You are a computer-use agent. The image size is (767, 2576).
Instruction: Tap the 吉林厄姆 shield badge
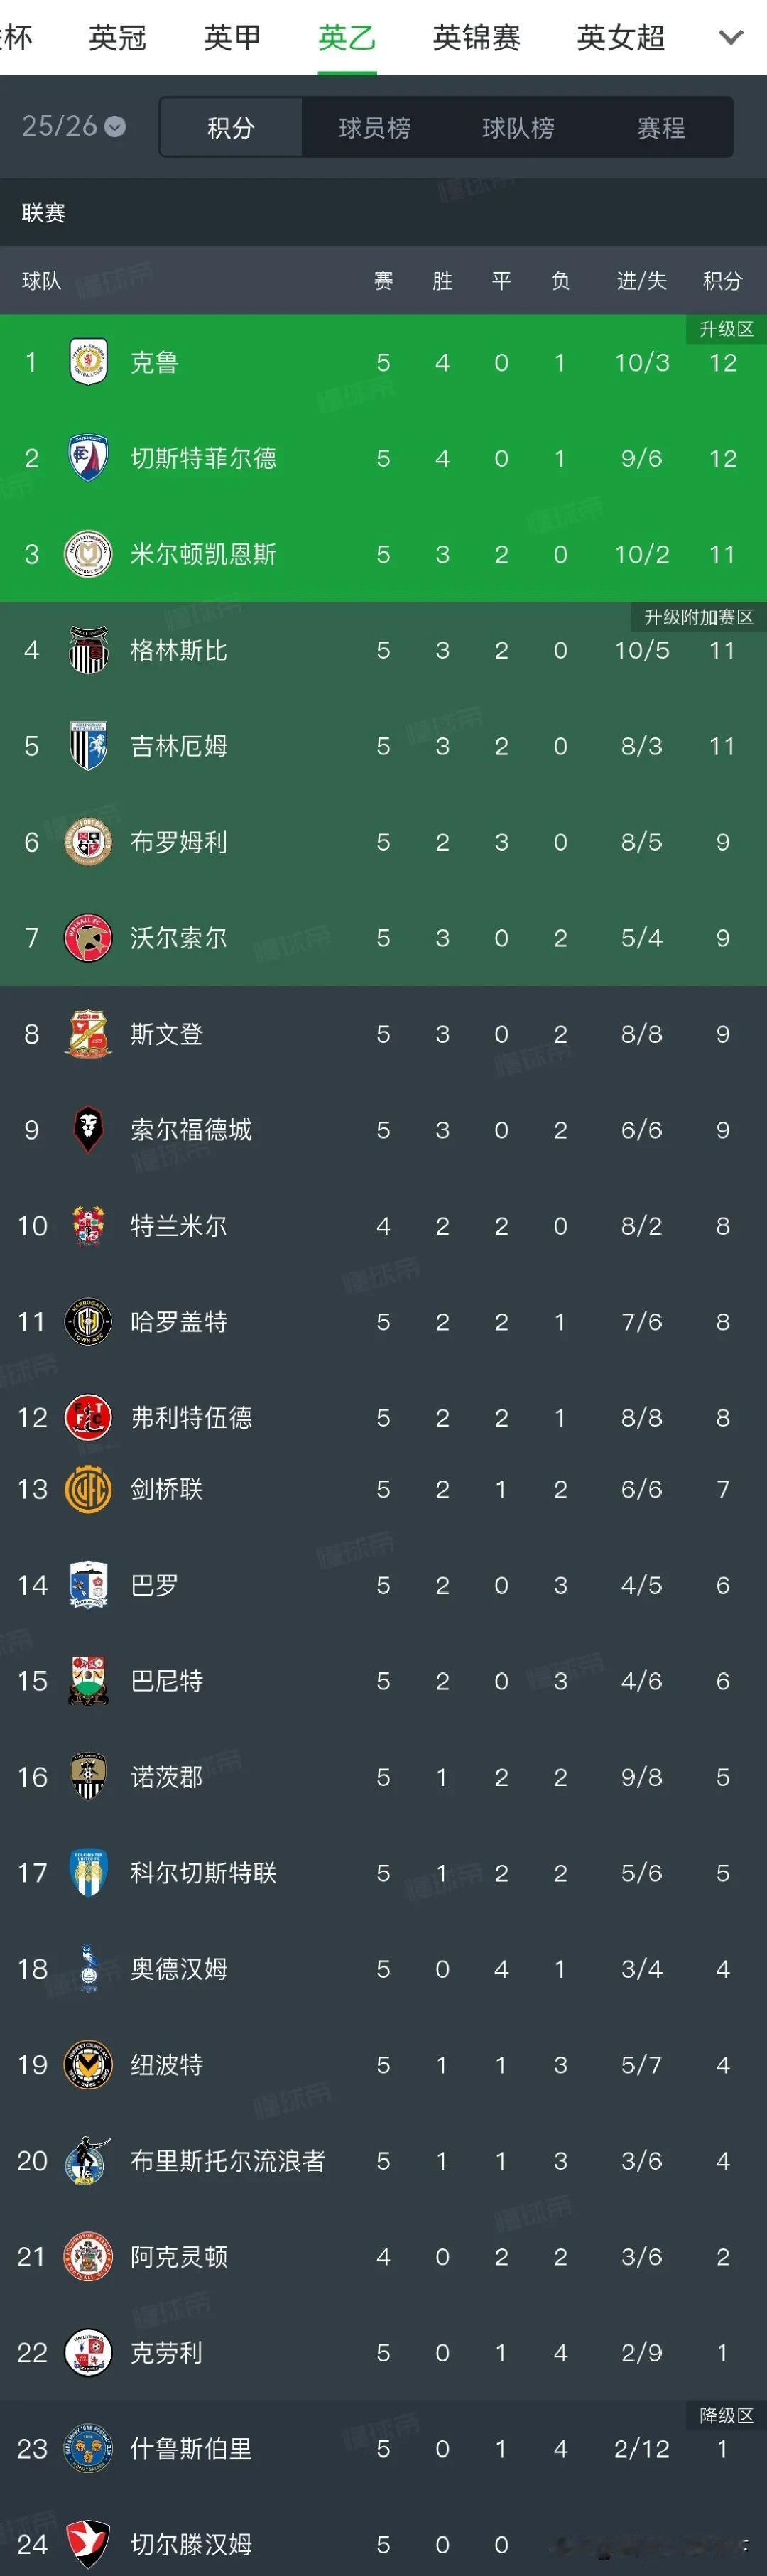click(88, 746)
